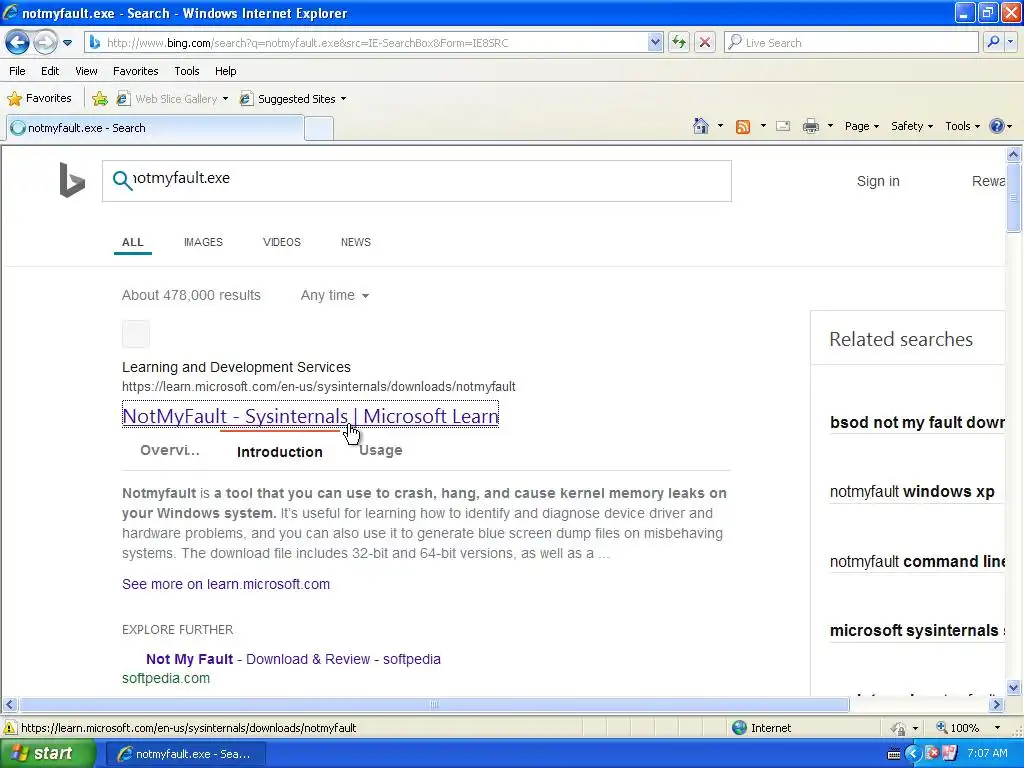Expand the Feeds dropdown arrow
1024x768 pixels.
tap(763, 126)
